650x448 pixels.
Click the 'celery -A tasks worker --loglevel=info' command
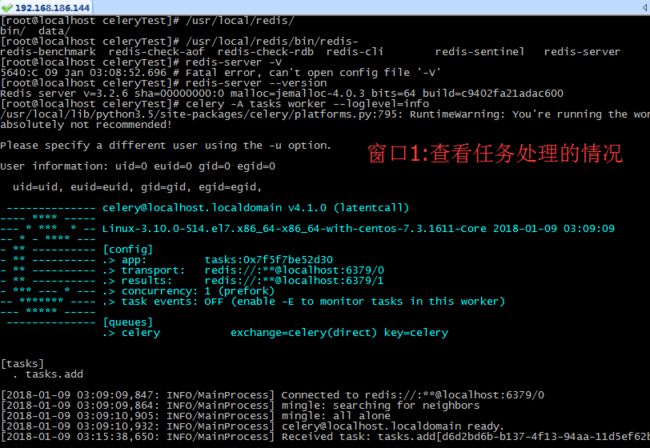point(307,104)
